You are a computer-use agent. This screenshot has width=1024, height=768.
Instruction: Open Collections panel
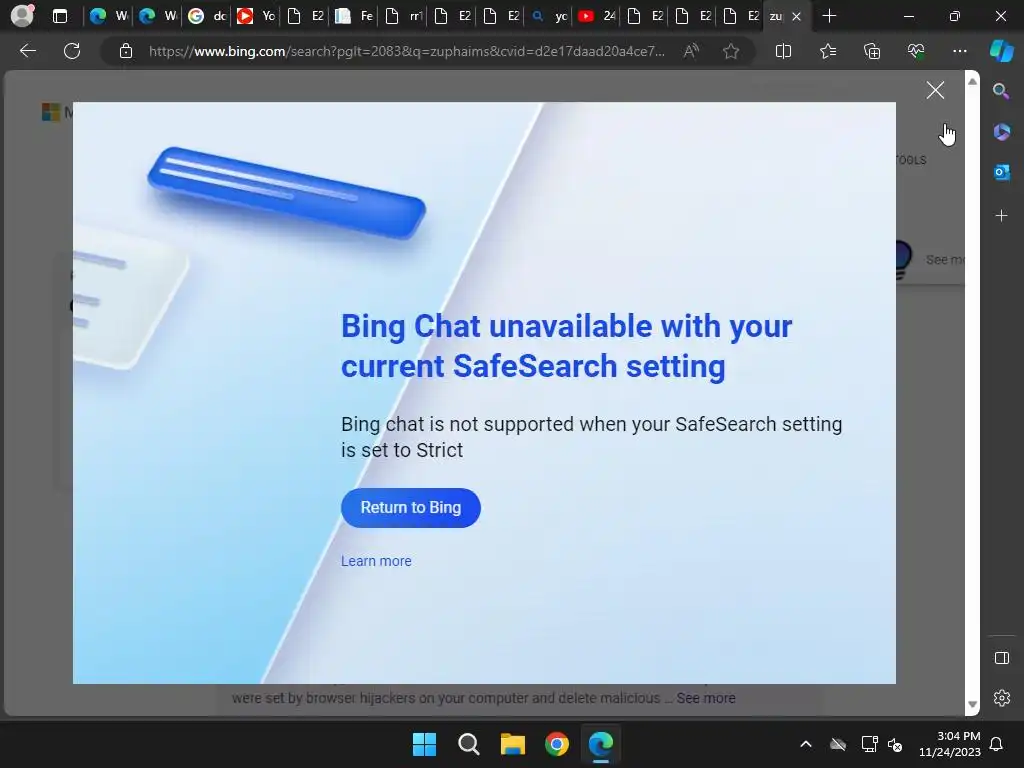(872, 51)
